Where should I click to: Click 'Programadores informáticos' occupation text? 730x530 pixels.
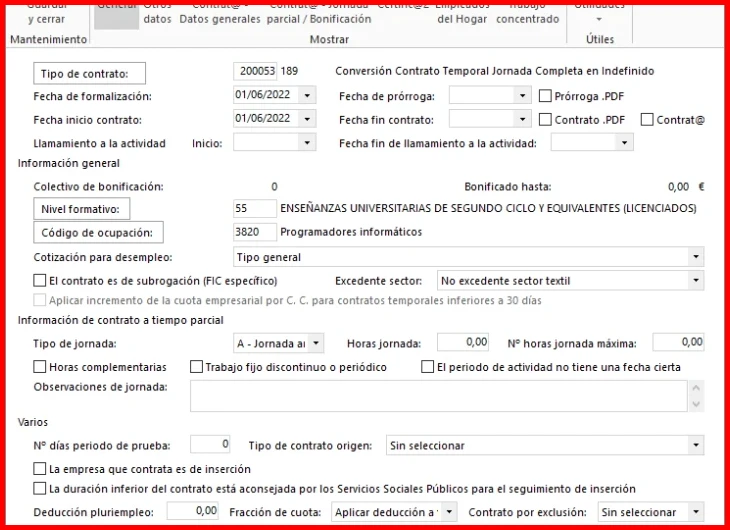point(351,232)
